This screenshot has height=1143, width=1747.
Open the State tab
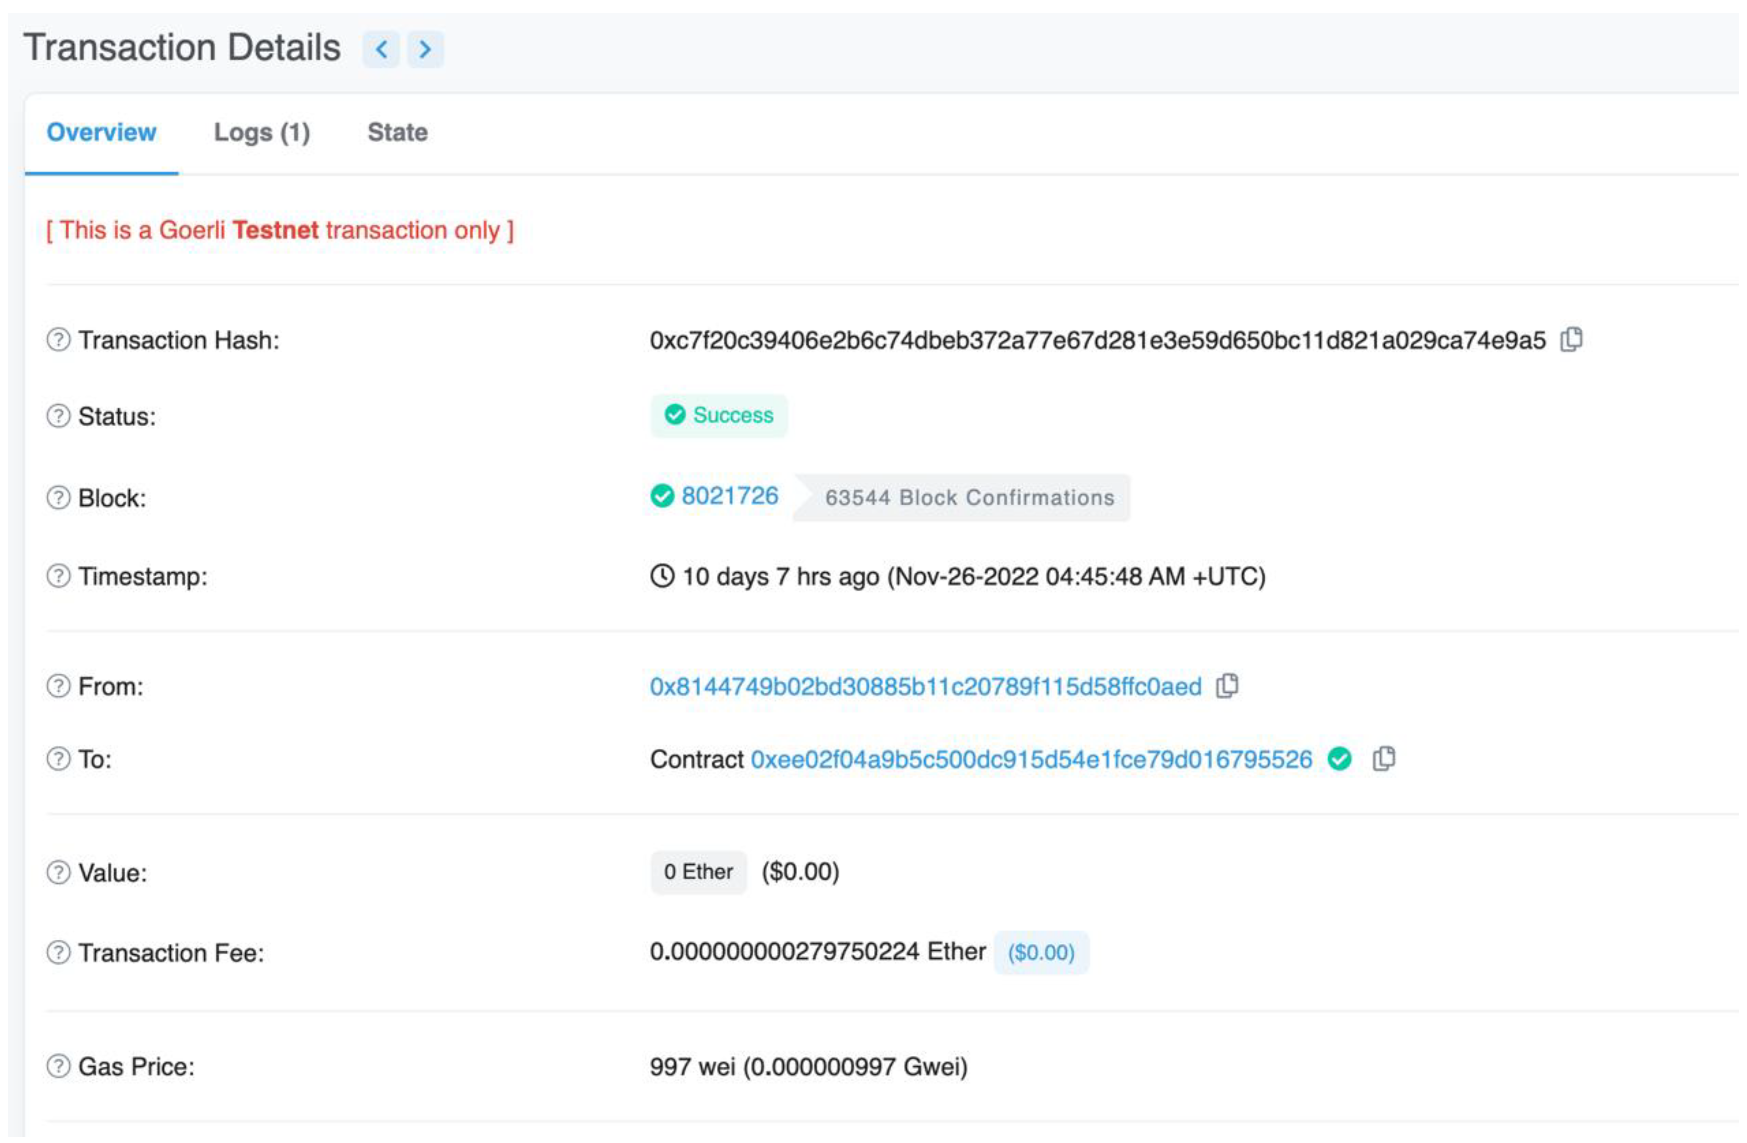pyautogui.click(x=397, y=132)
